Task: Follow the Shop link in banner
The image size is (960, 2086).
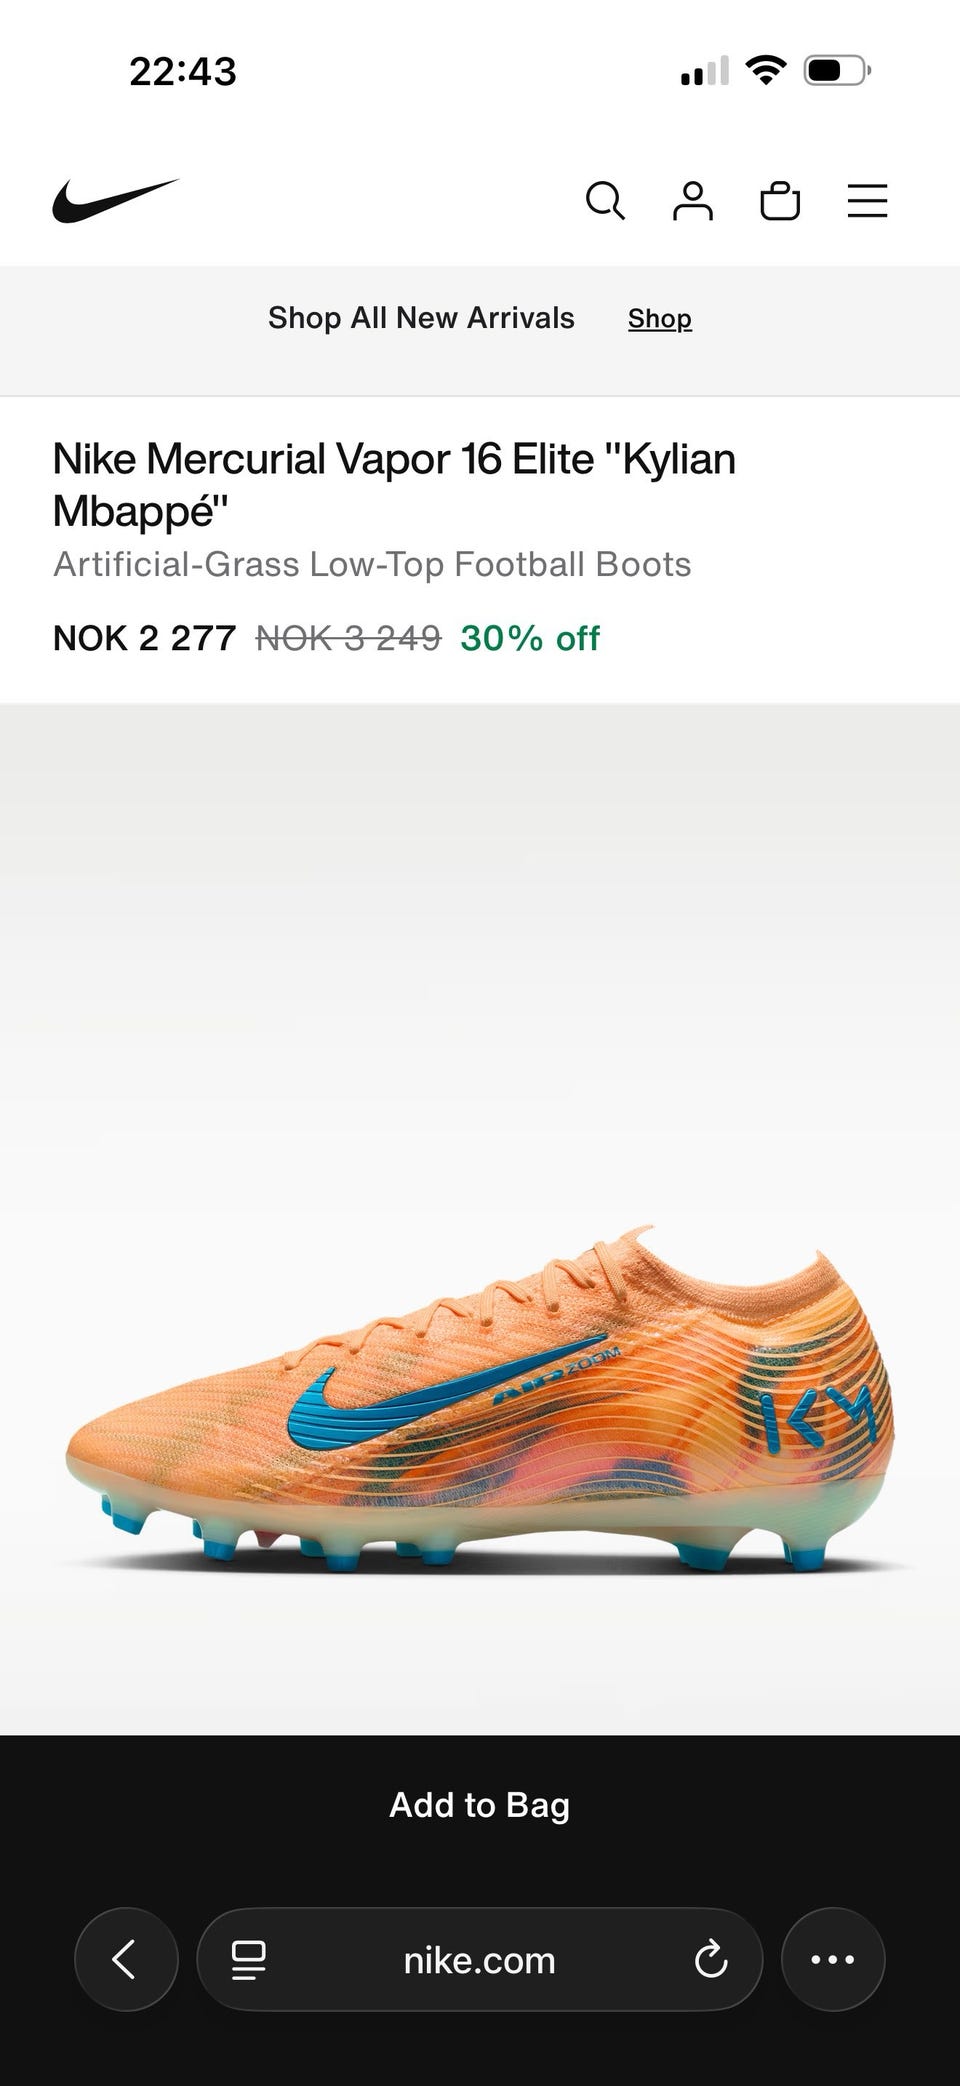Action: (x=660, y=318)
